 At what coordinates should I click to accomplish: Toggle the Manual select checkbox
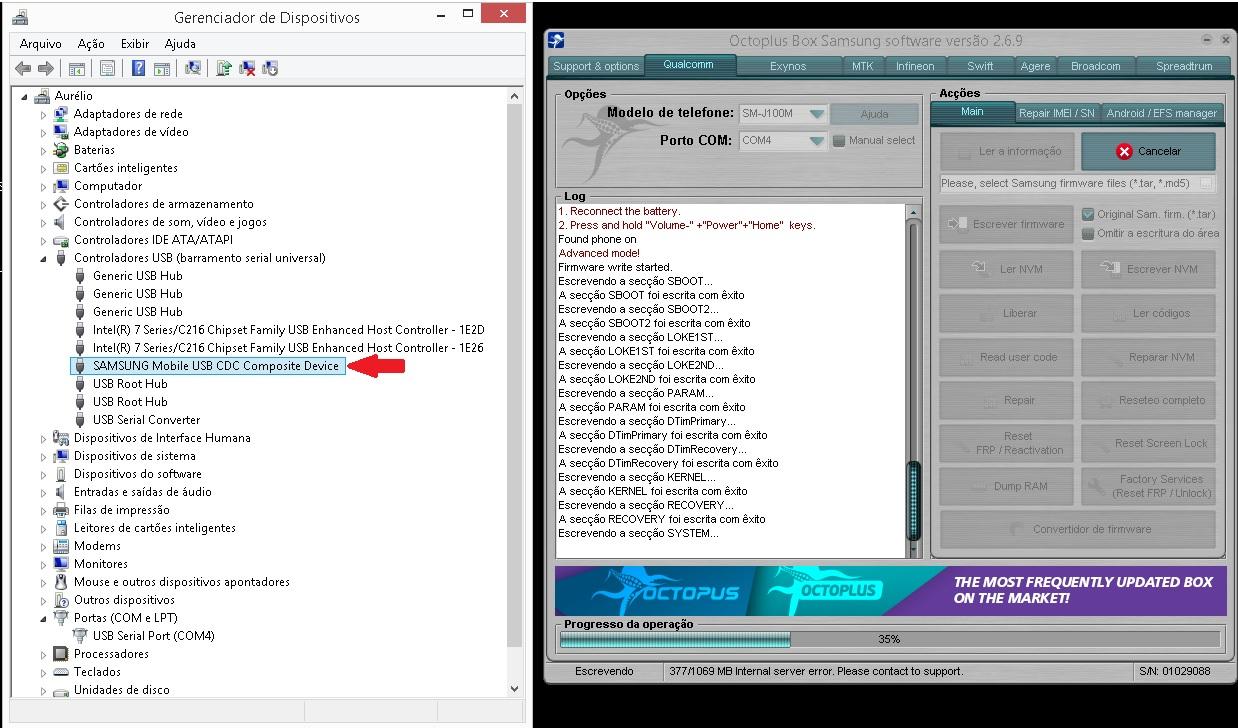coord(839,141)
